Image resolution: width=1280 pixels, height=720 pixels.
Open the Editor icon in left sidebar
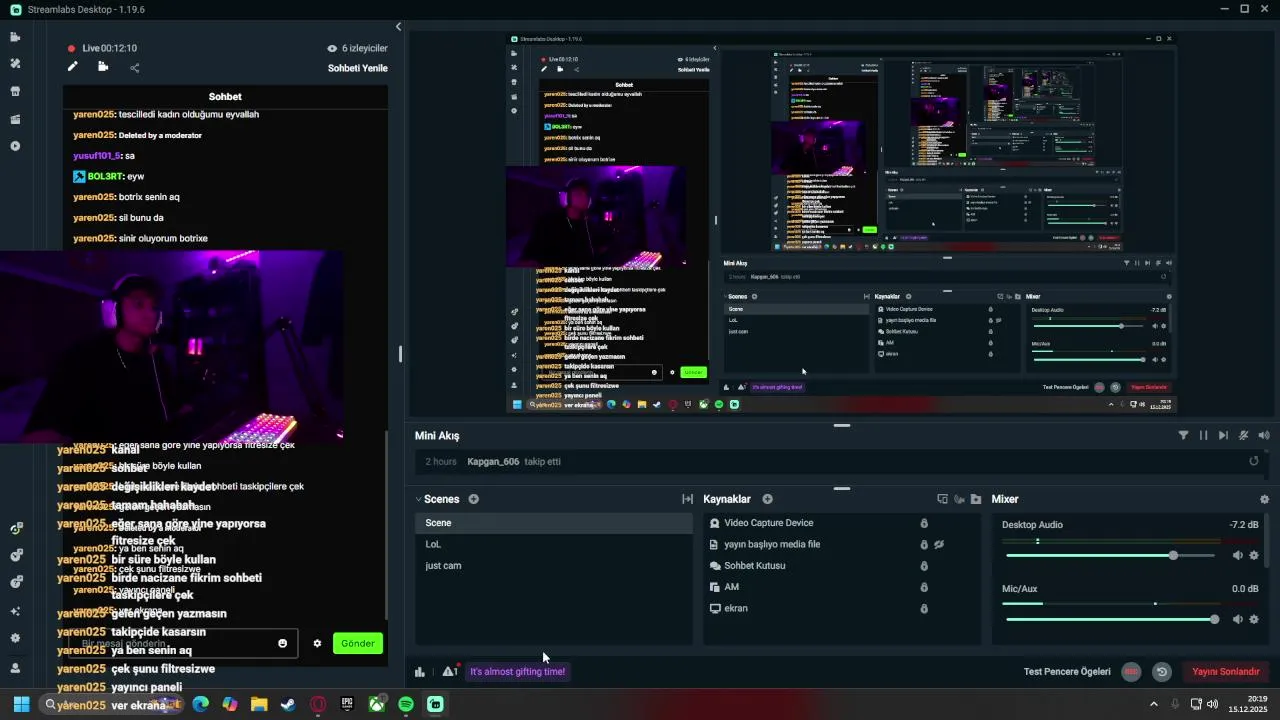coord(15,37)
